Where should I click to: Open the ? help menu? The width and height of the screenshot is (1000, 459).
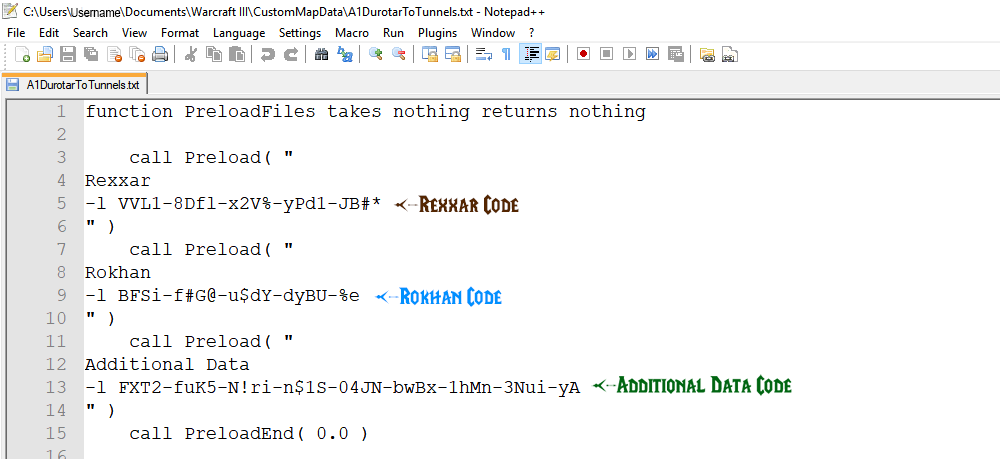pos(531,33)
